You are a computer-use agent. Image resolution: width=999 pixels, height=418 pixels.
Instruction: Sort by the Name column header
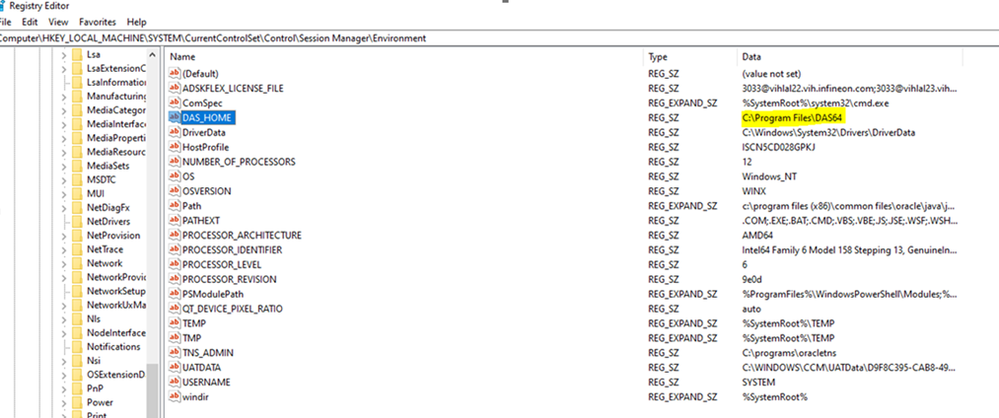(x=182, y=57)
